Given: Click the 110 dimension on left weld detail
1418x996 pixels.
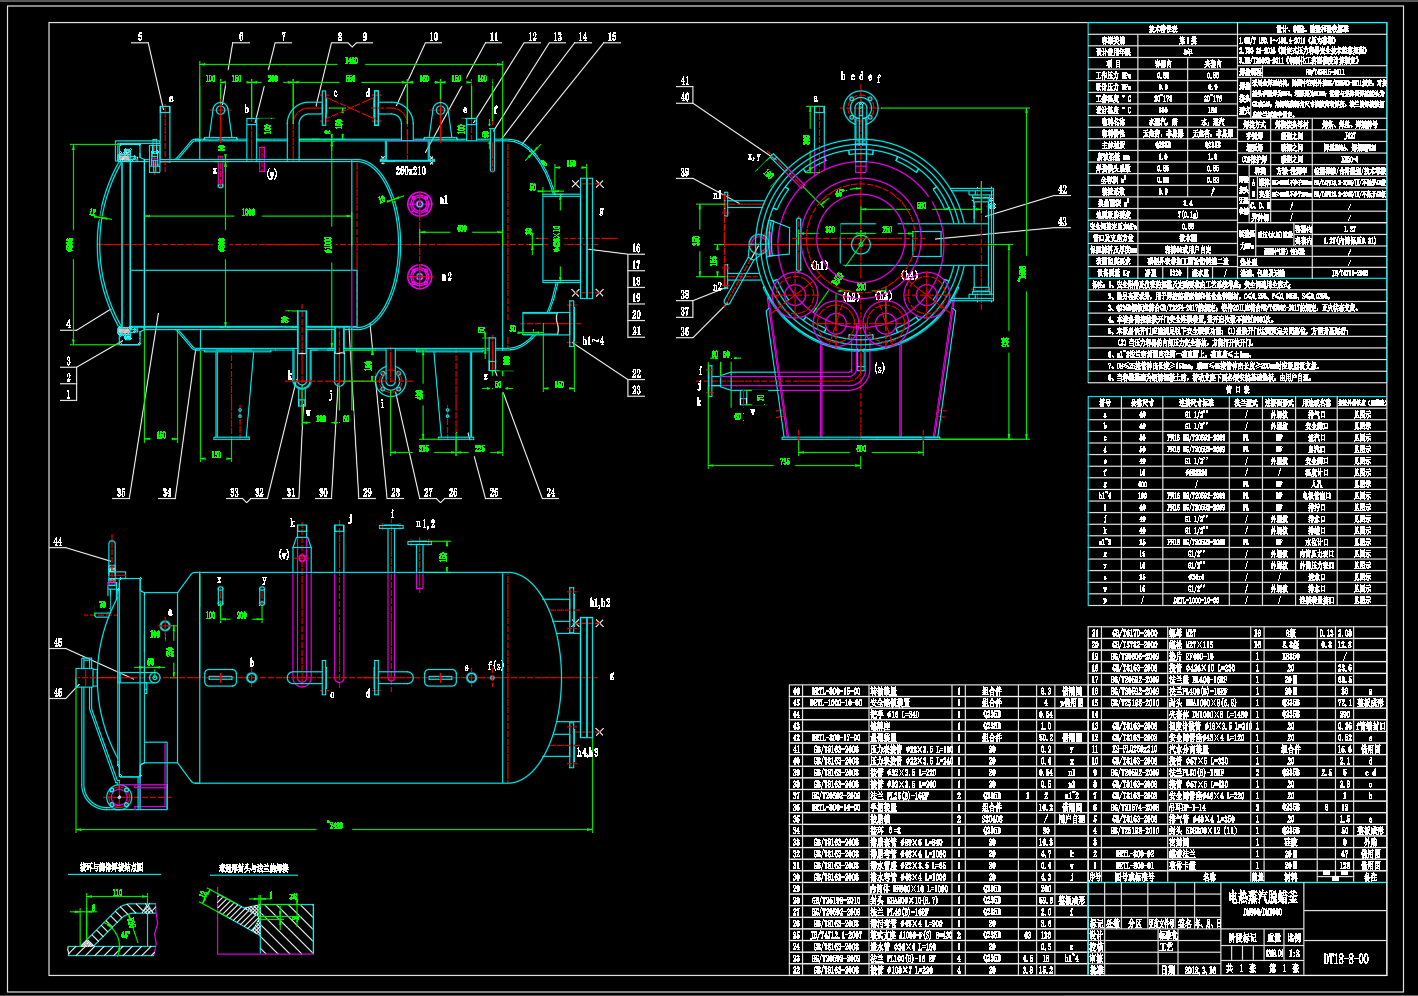Looking at the screenshot, I should tap(116, 892).
